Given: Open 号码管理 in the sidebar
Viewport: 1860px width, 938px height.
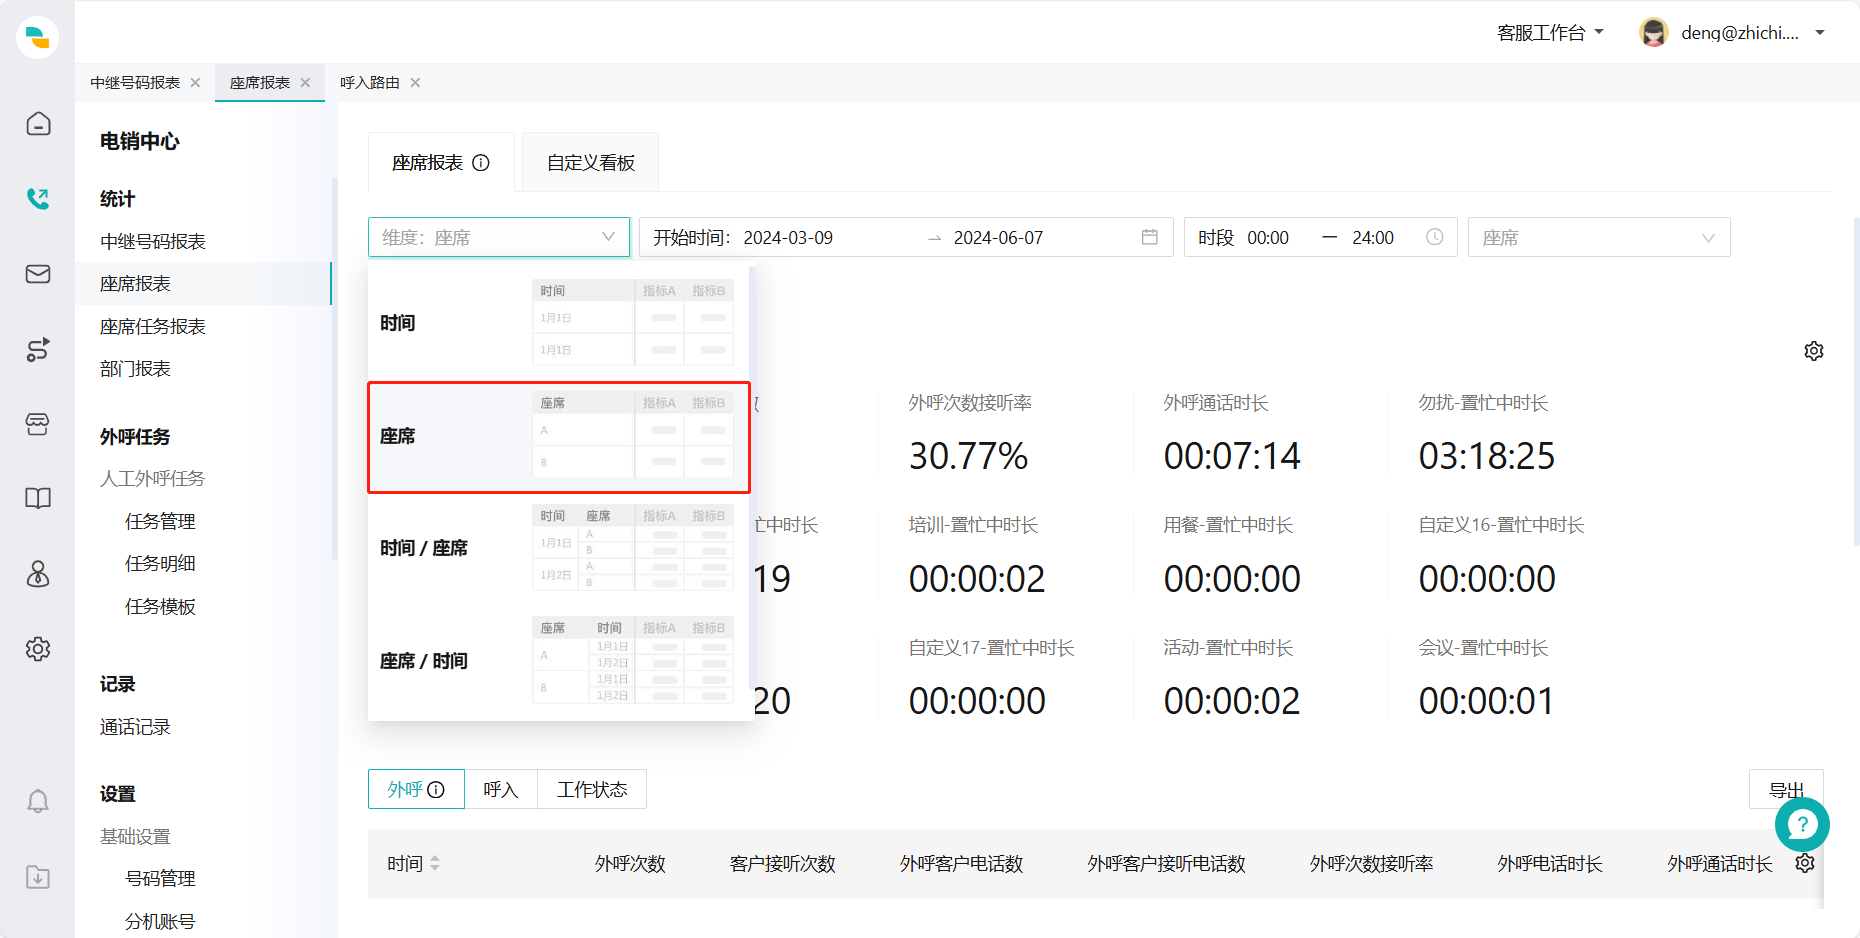Looking at the screenshot, I should 160,879.
